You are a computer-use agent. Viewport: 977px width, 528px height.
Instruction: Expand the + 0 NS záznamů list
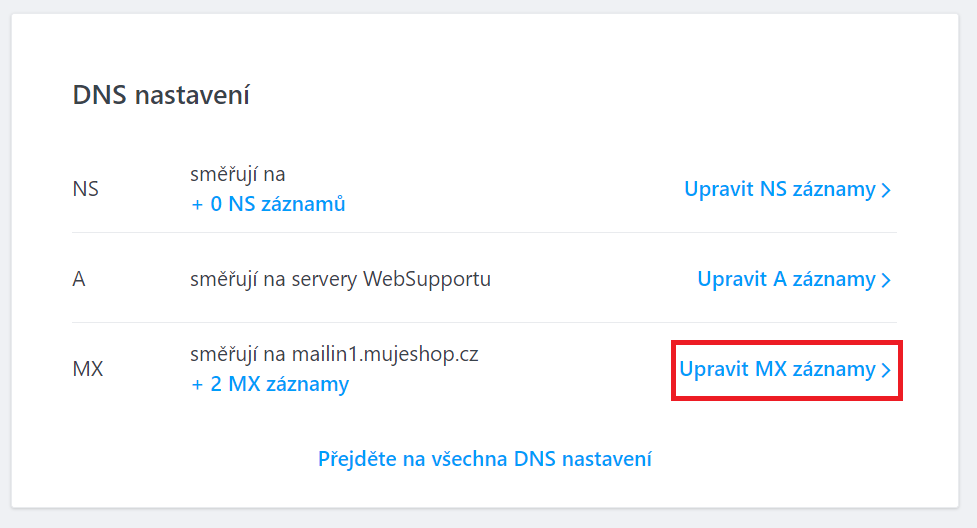pos(268,204)
